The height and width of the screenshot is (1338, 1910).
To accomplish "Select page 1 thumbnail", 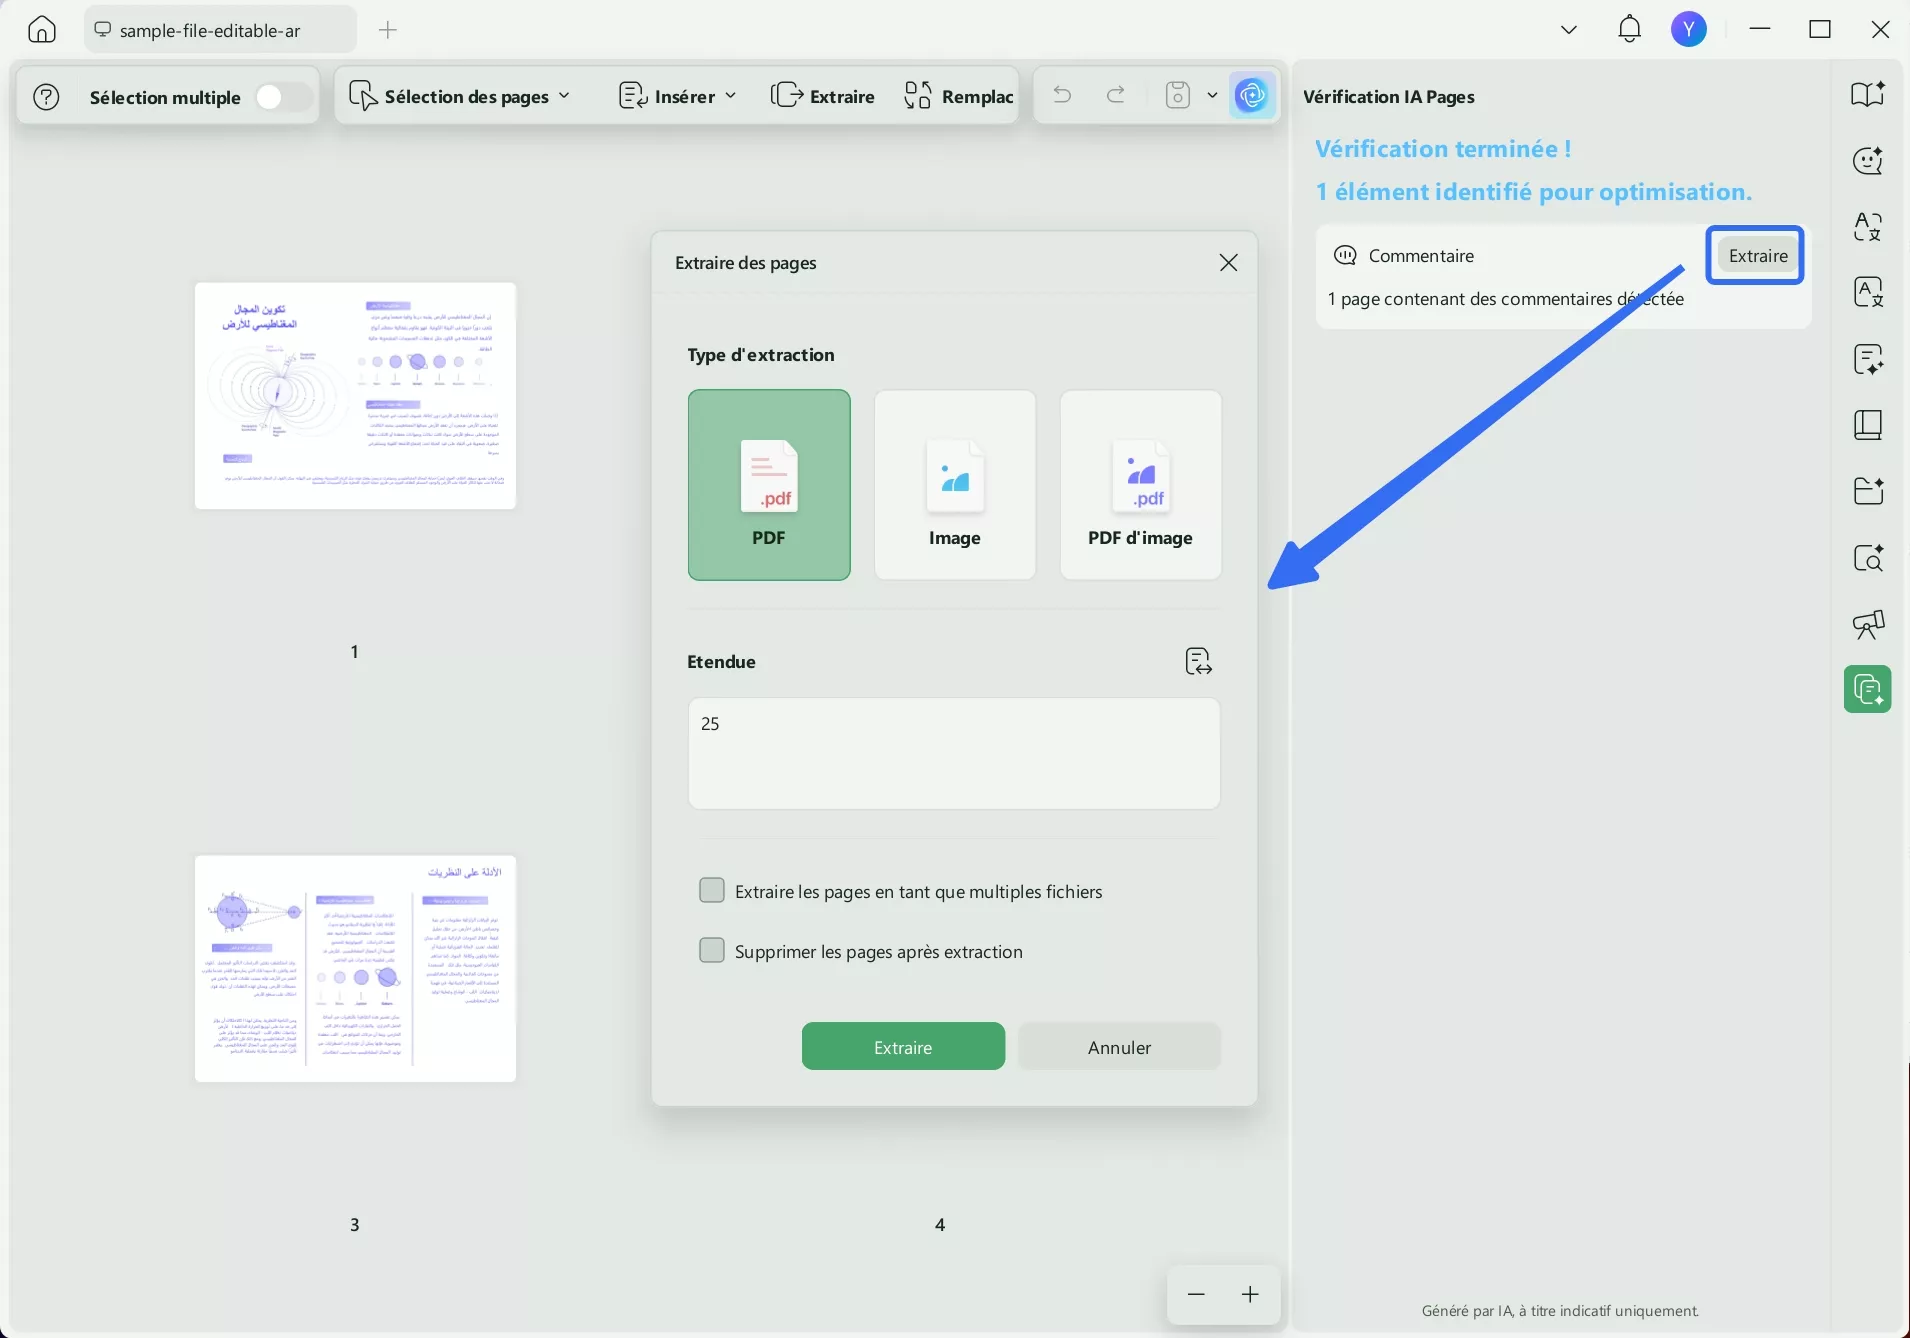I will 355,395.
